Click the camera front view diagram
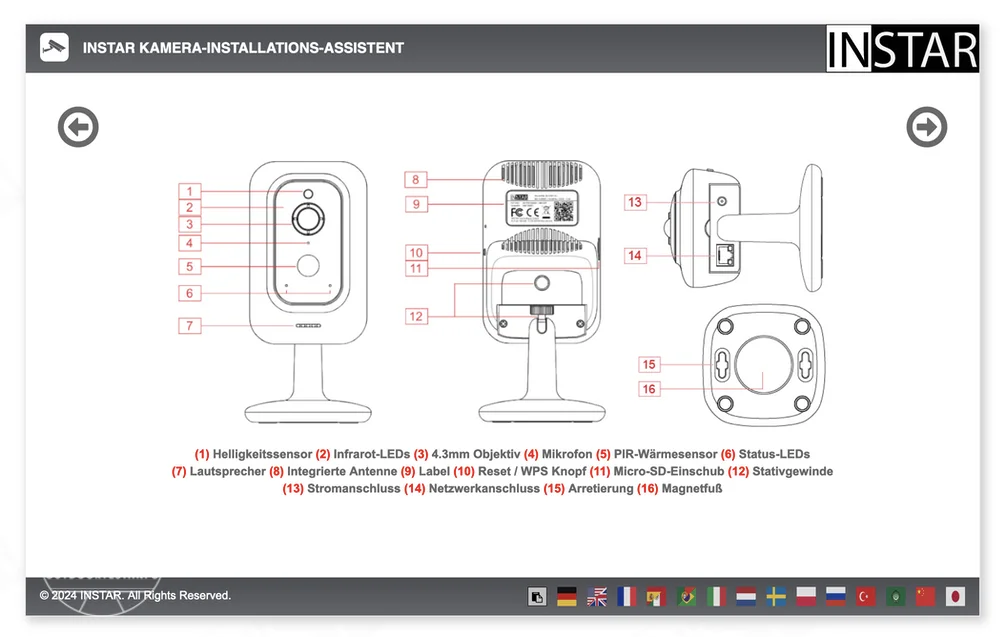The height and width of the screenshot is (637, 1000). click(308, 290)
